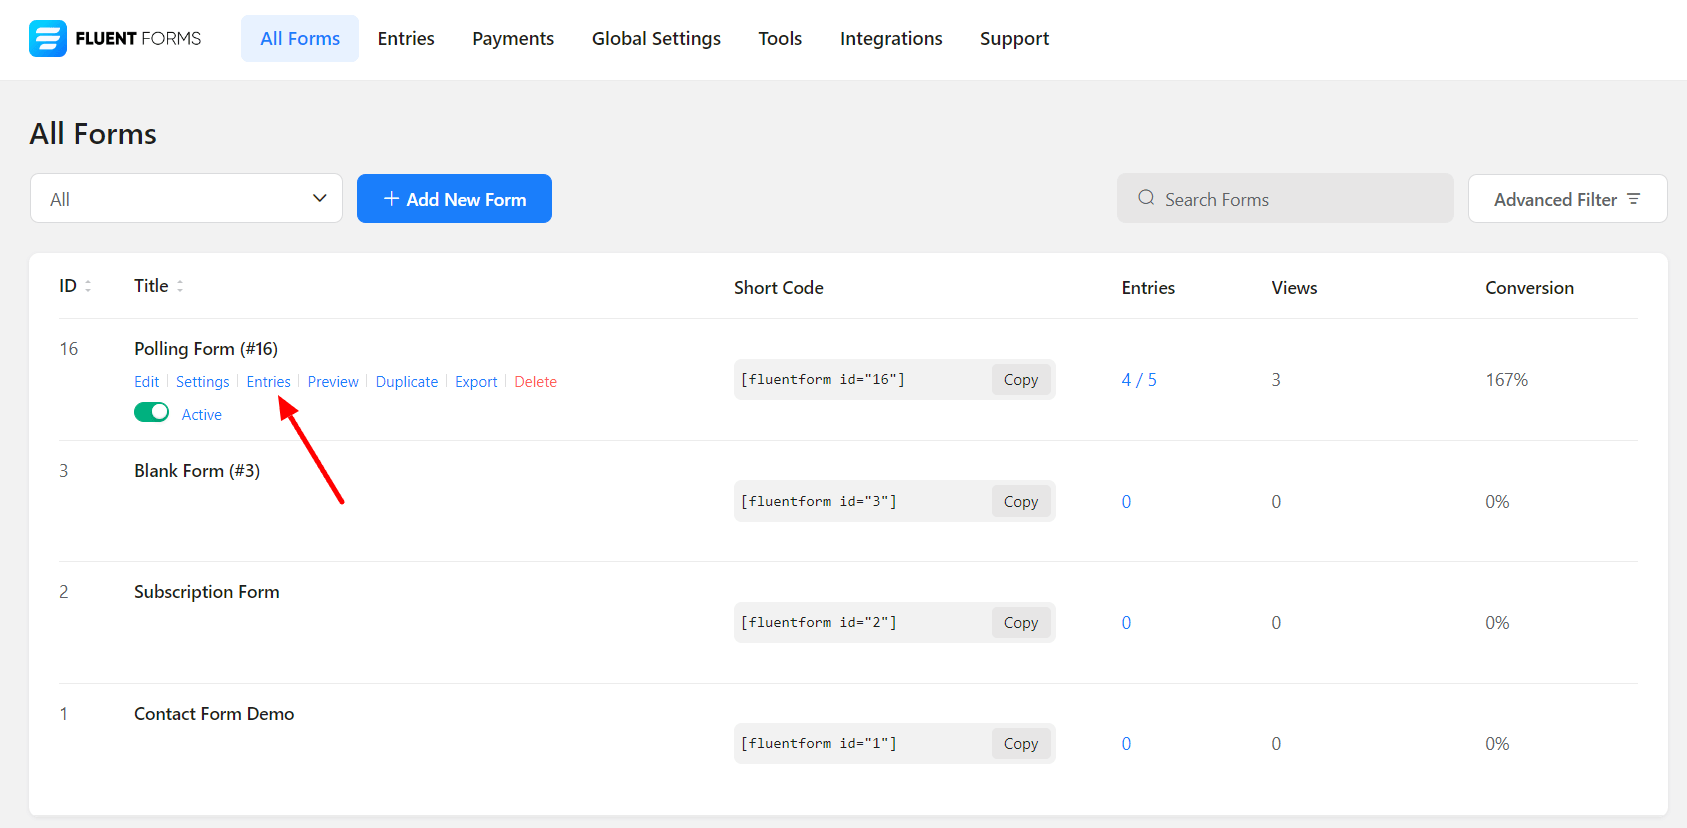1687x828 pixels.
Task: Sort forms using the Title sort arrows
Action: (x=180, y=286)
